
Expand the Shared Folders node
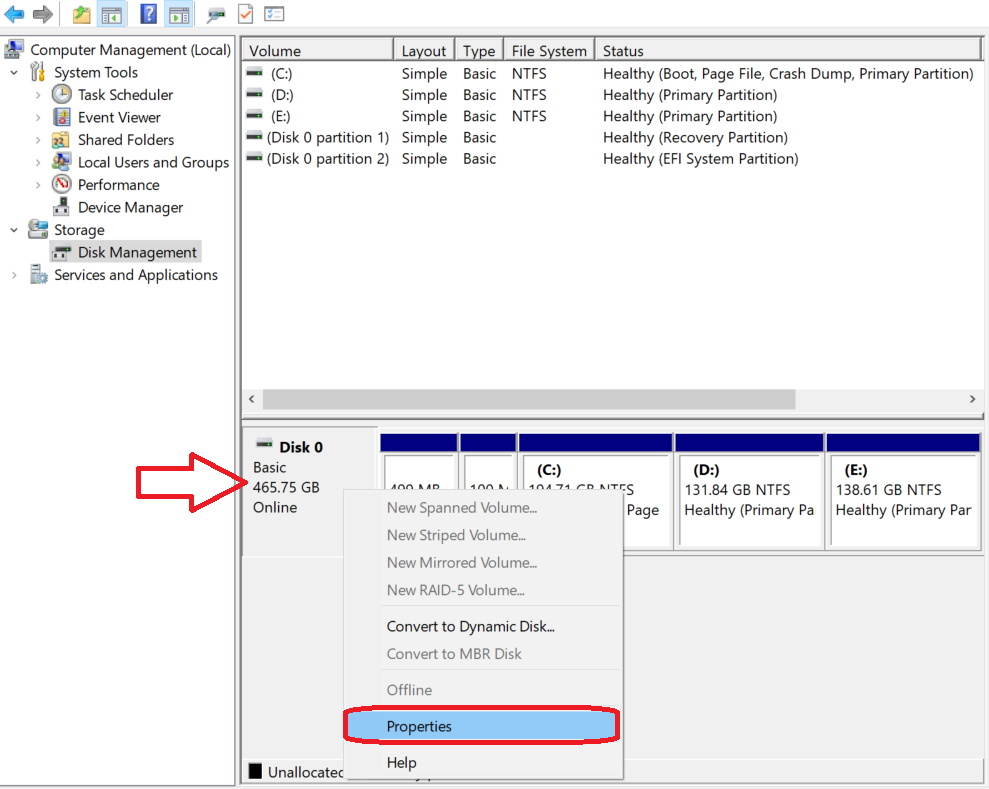coord(38,140)
